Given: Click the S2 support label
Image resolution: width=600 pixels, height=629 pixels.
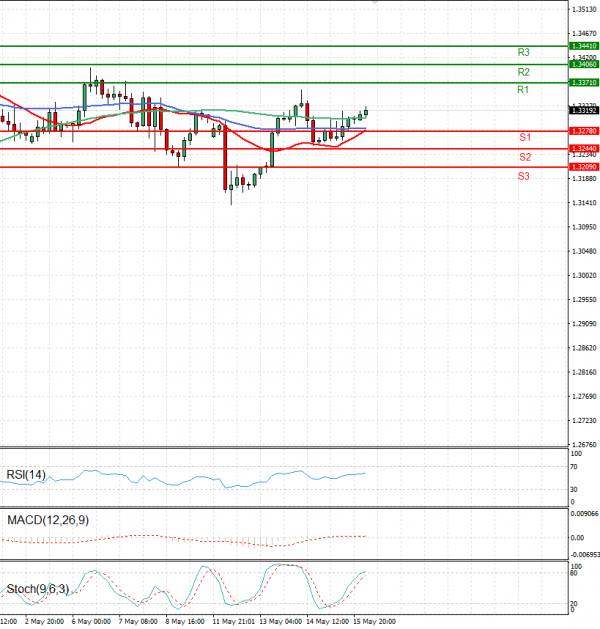Looking at the screenshot, I should pos(525,157).
